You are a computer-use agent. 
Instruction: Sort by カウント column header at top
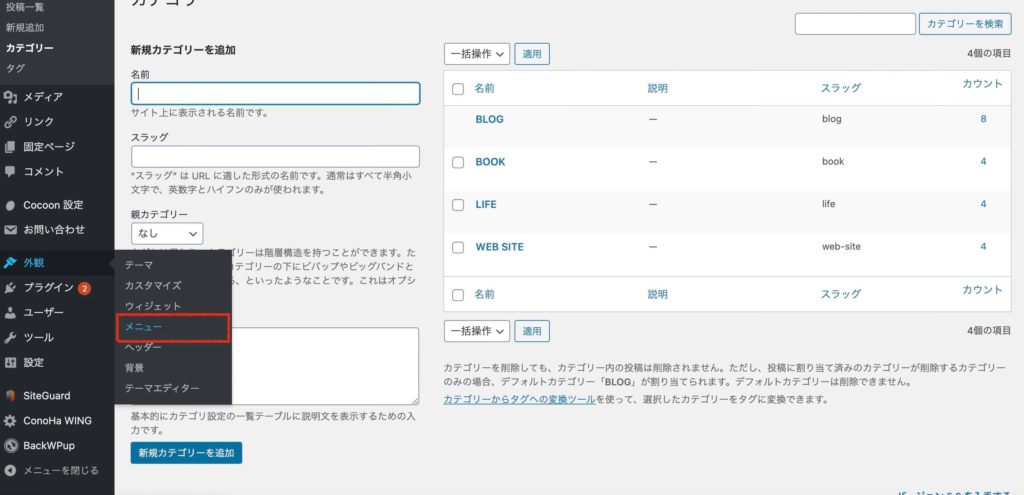(x=982, y=84)
